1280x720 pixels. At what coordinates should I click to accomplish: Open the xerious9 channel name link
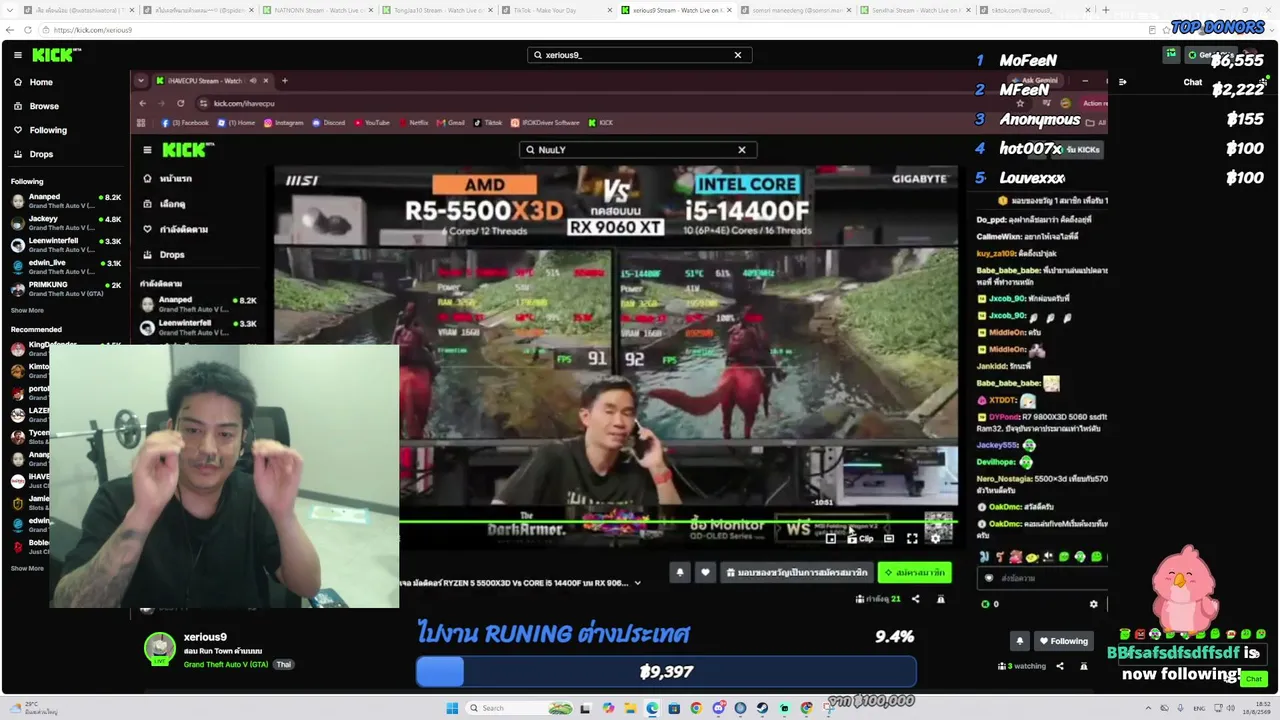click(205, 637)
